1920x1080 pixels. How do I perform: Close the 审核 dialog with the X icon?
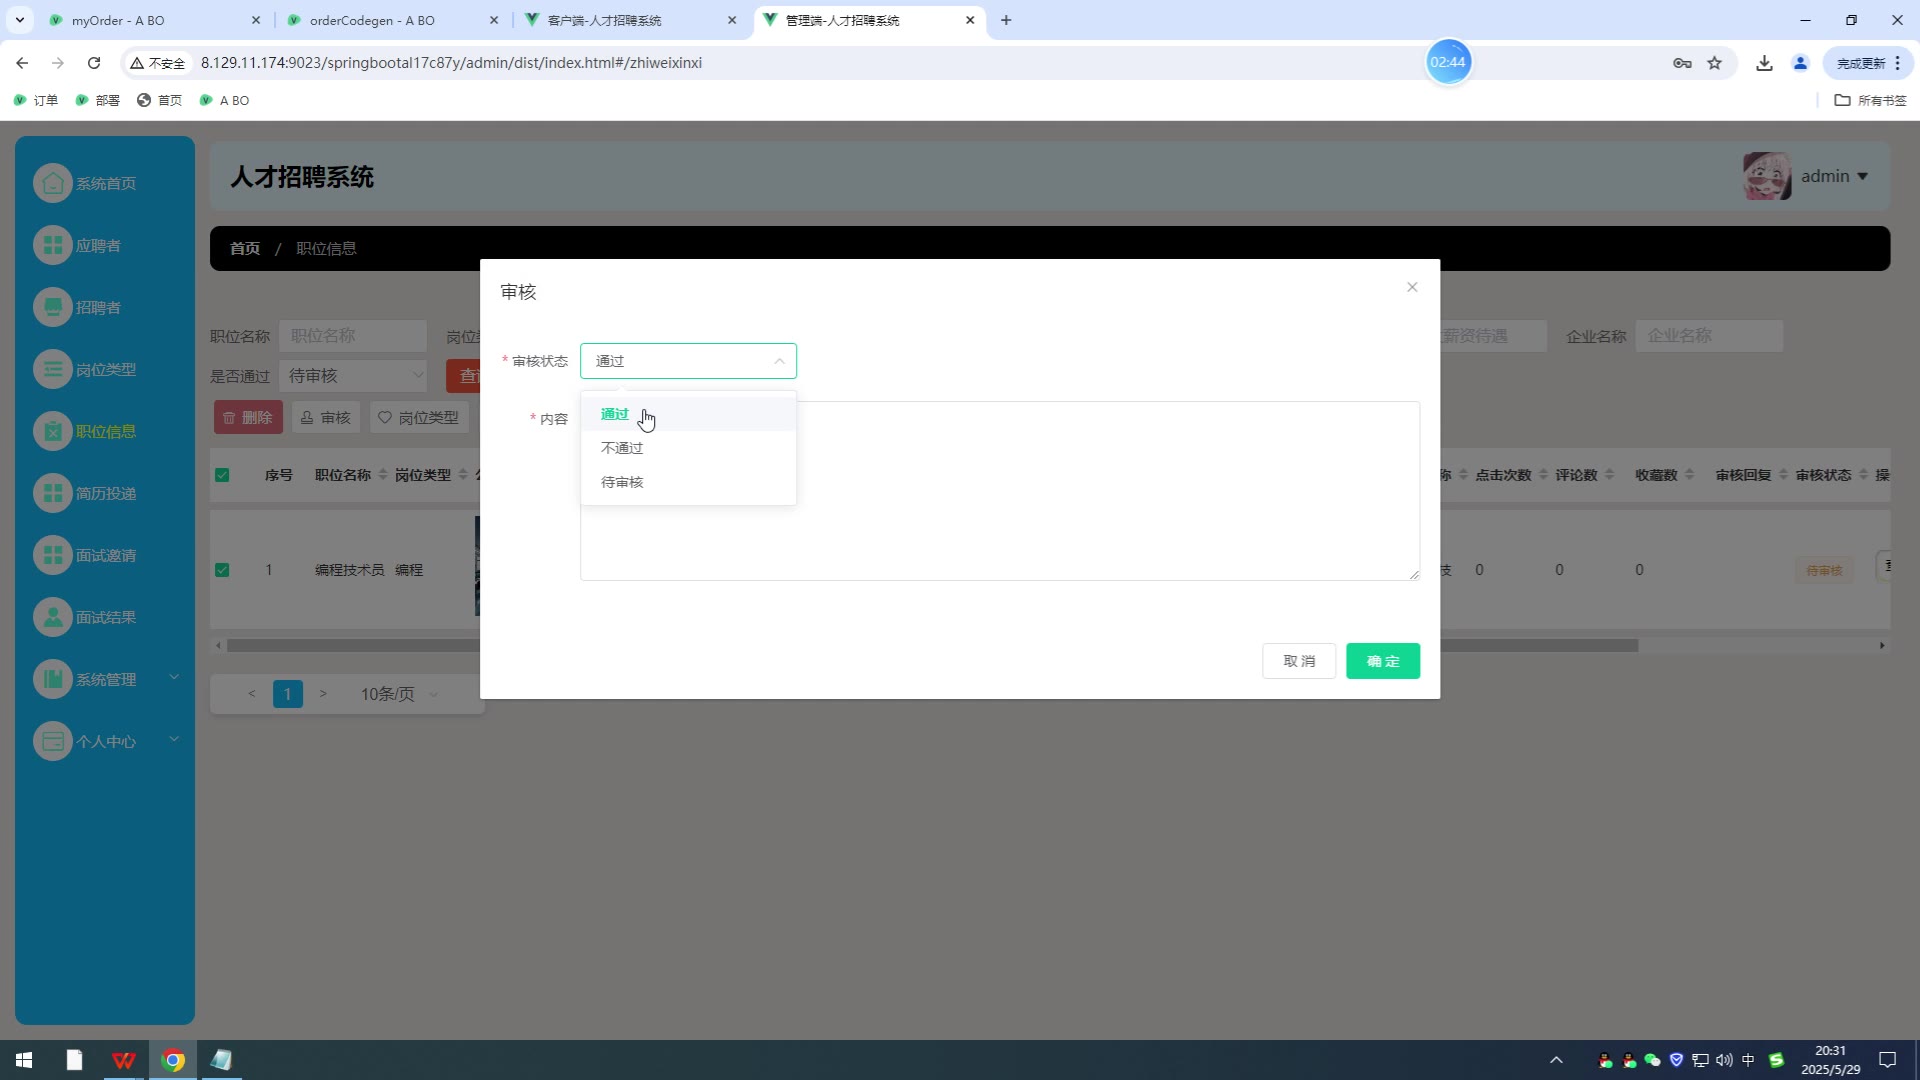click(x=1412, y=287)
